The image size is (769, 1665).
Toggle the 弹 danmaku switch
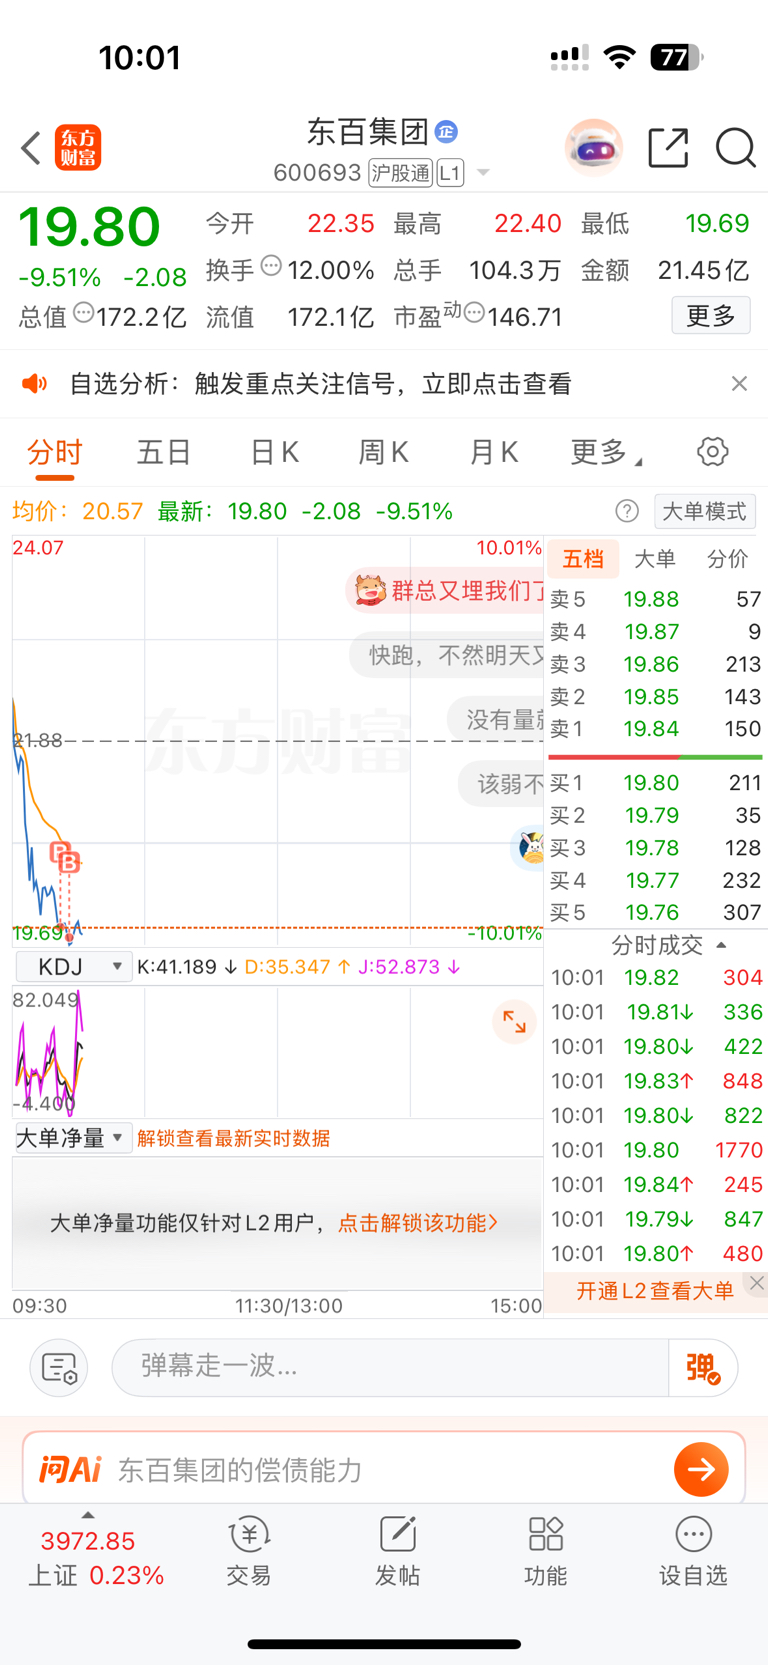pos(703,1367)
